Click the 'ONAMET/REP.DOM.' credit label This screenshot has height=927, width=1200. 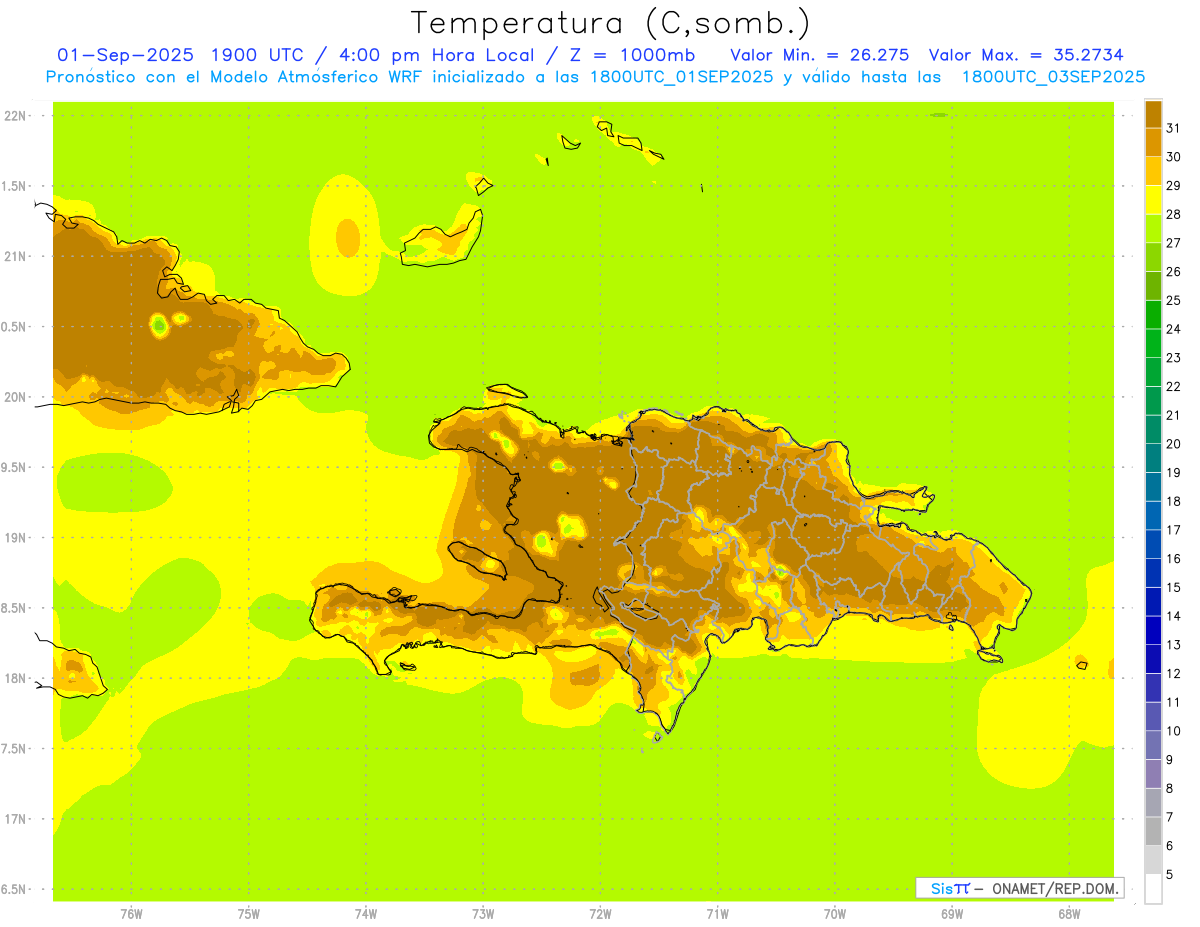(1055, 888)
